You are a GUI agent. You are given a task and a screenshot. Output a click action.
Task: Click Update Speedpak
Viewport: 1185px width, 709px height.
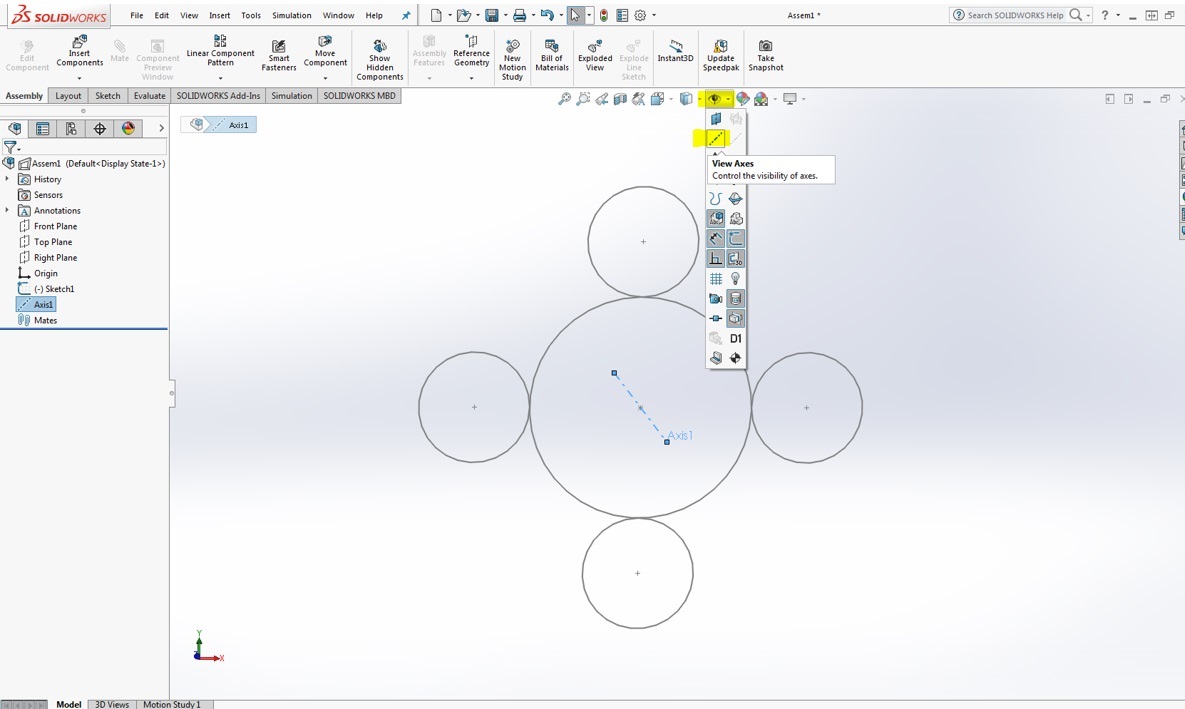click(721, 56)
